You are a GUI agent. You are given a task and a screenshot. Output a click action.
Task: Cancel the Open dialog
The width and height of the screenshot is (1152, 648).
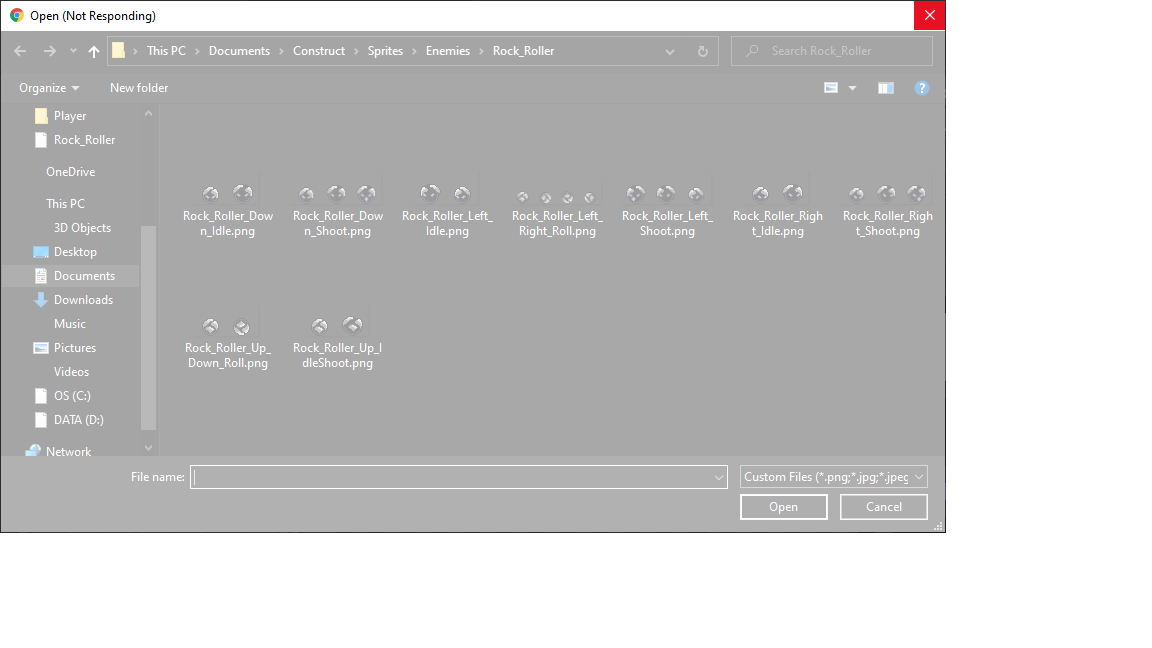click(883, 507)
